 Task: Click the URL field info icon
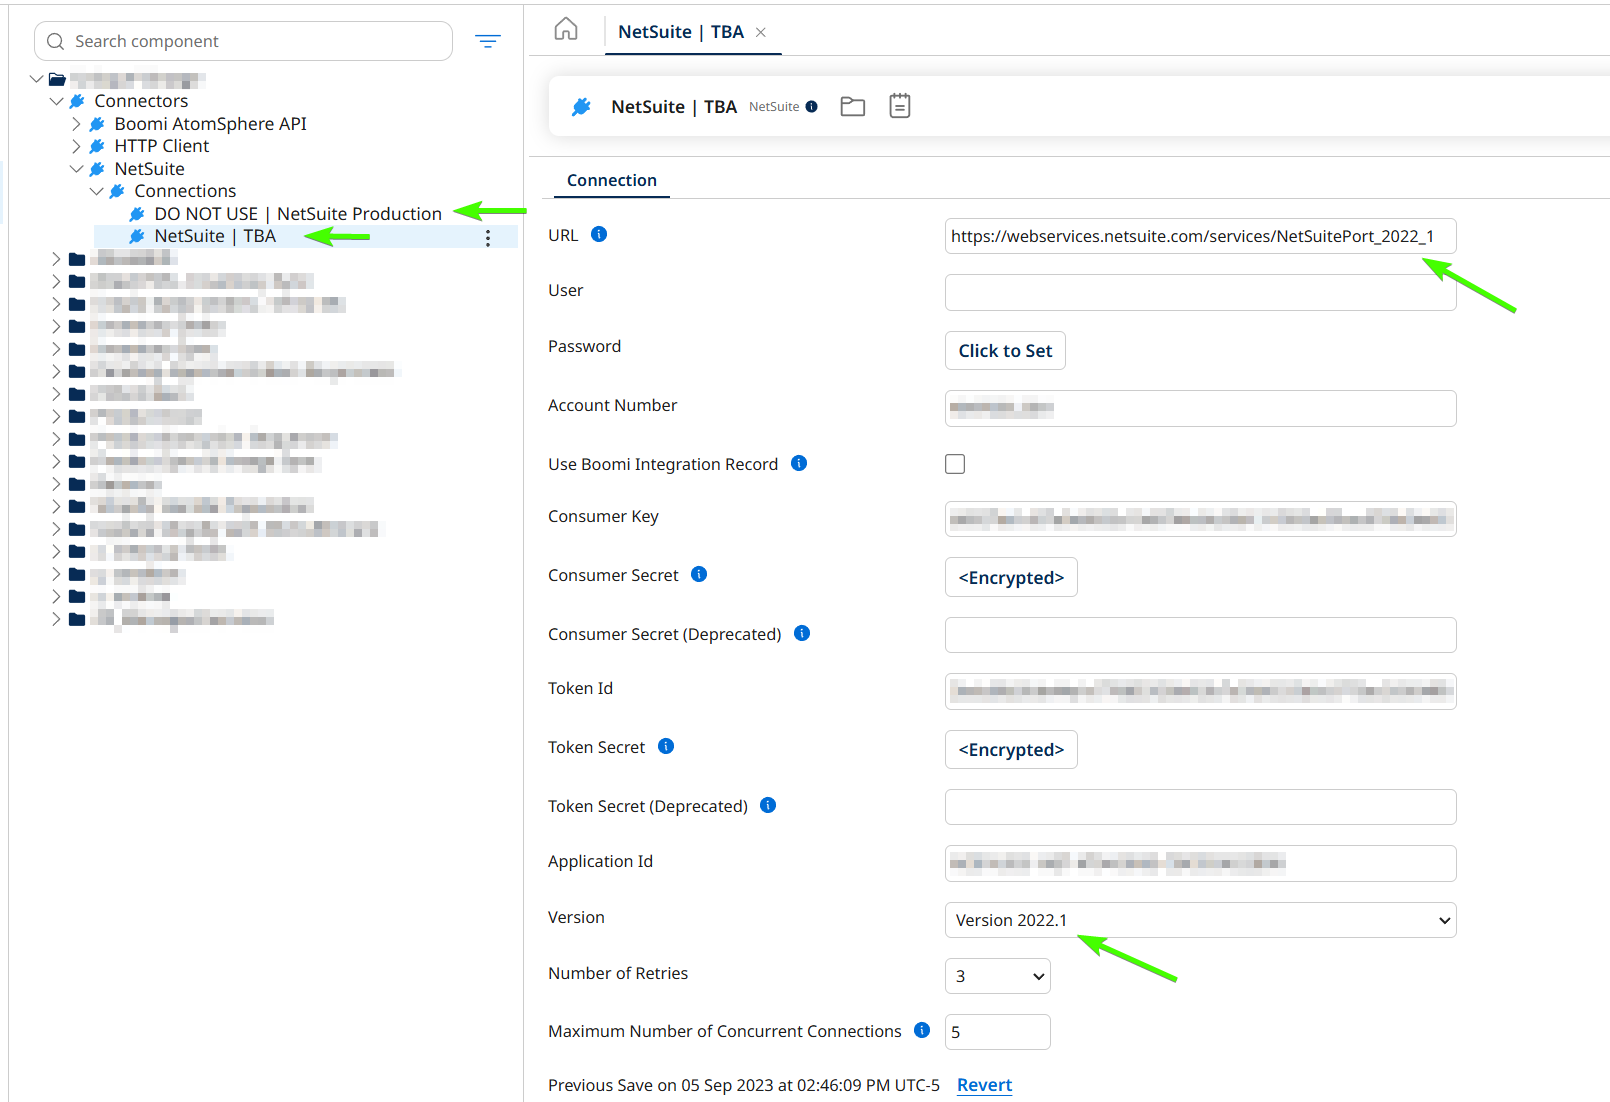[x=599, y=234]
